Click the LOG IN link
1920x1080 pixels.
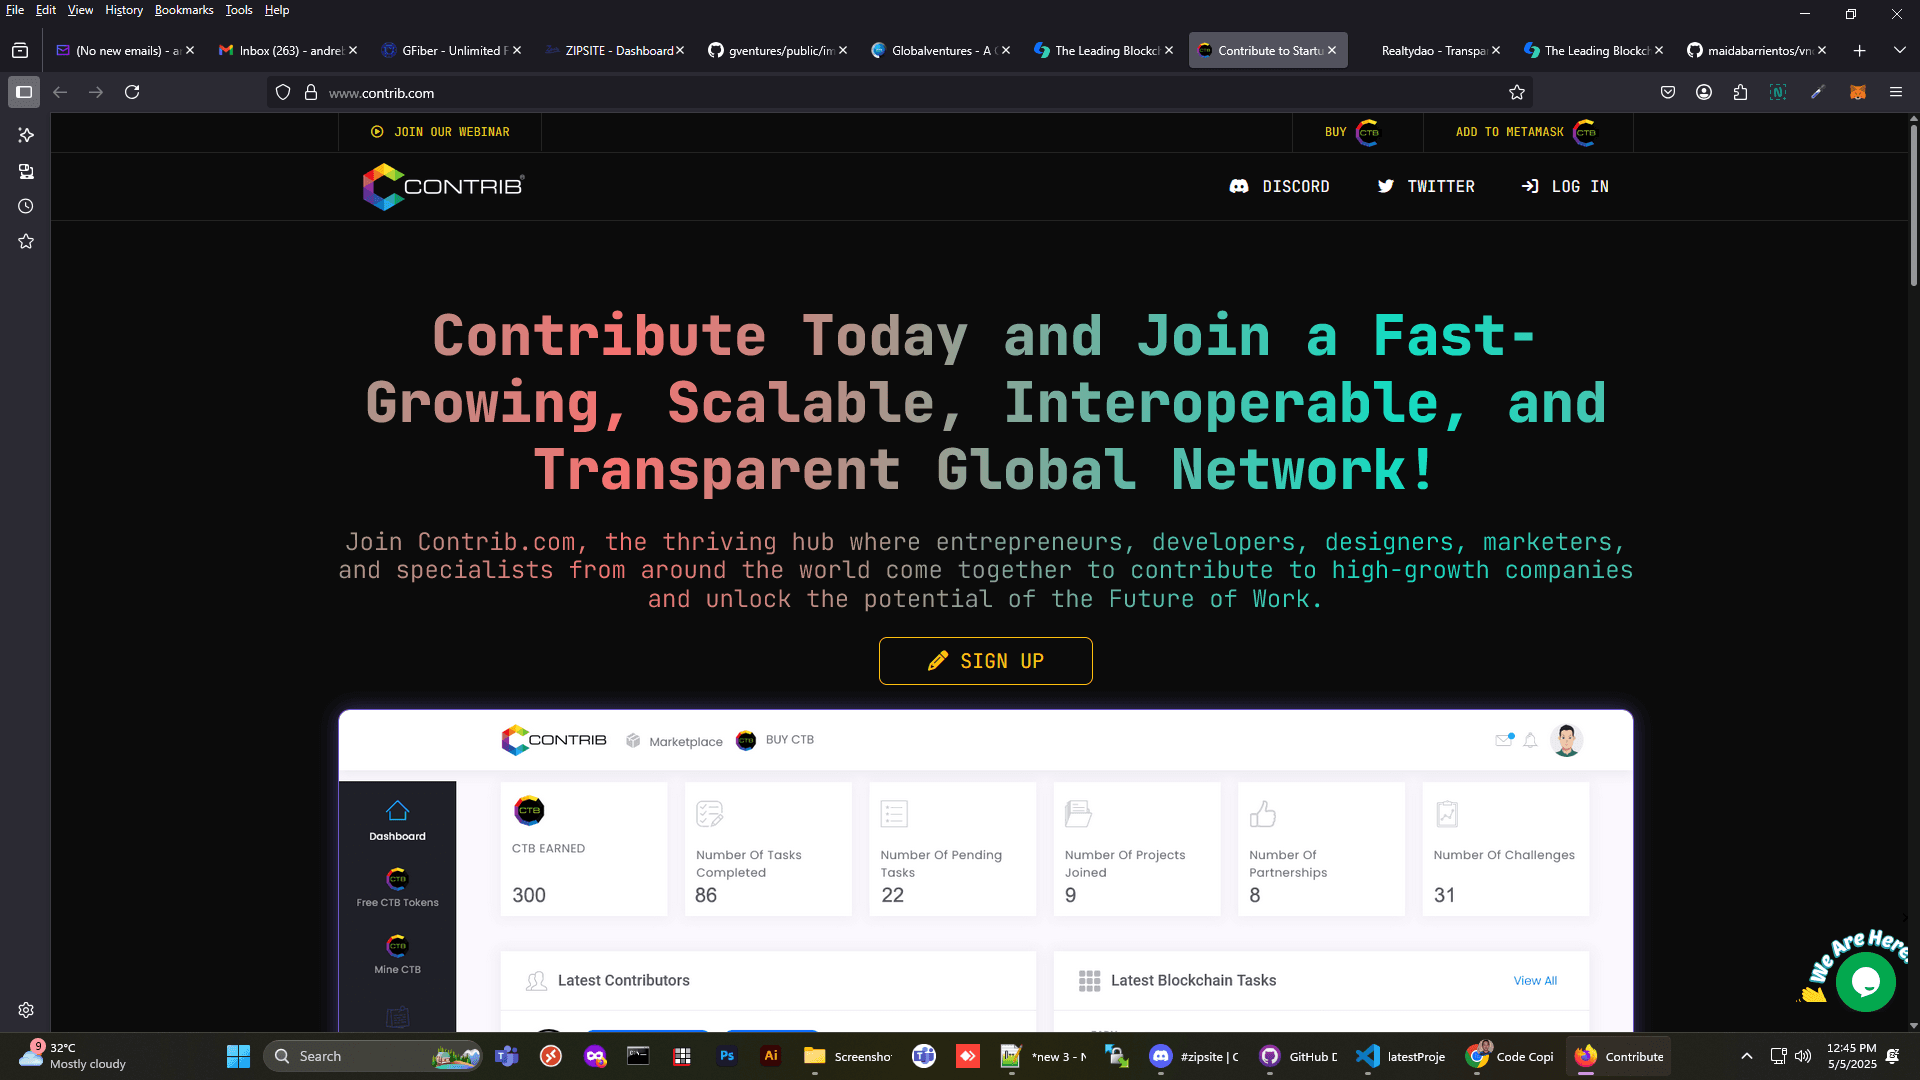(1565, 187)
